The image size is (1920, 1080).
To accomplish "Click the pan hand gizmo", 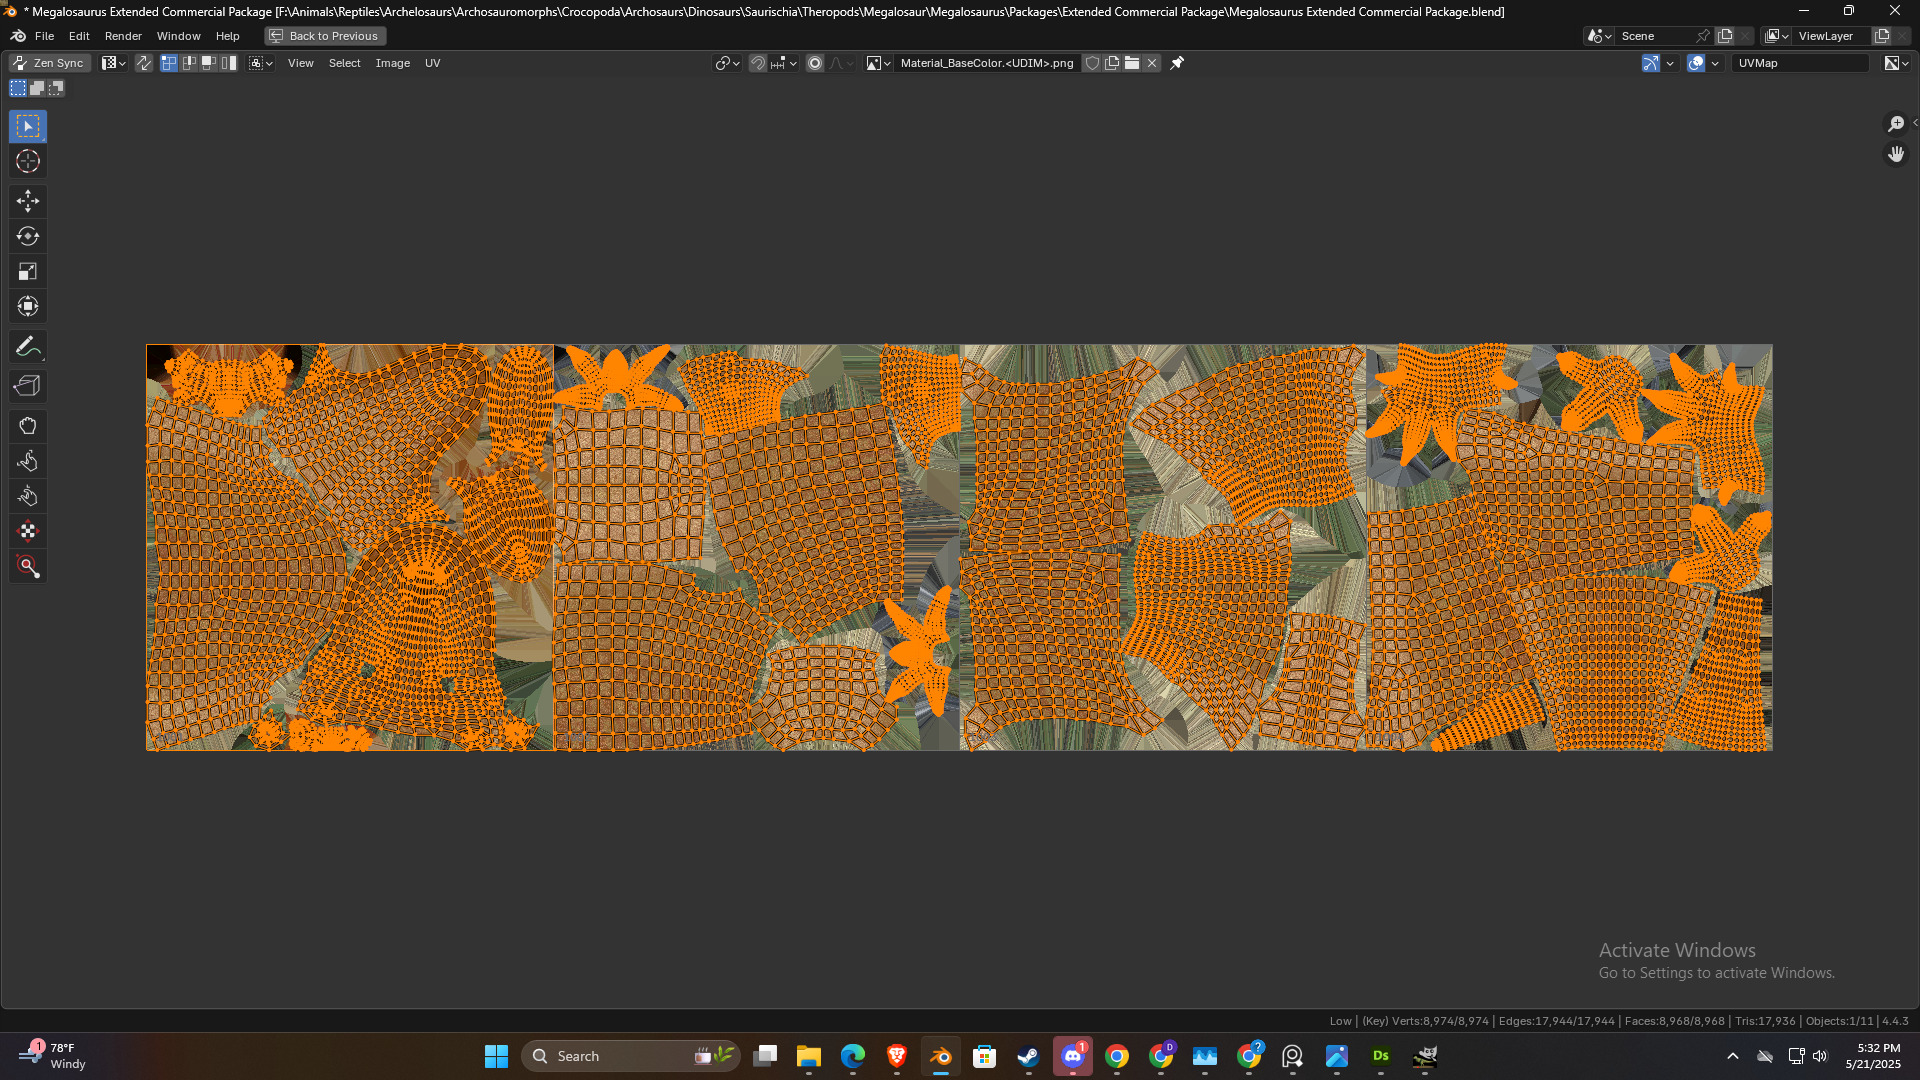I will (1895, 154).
